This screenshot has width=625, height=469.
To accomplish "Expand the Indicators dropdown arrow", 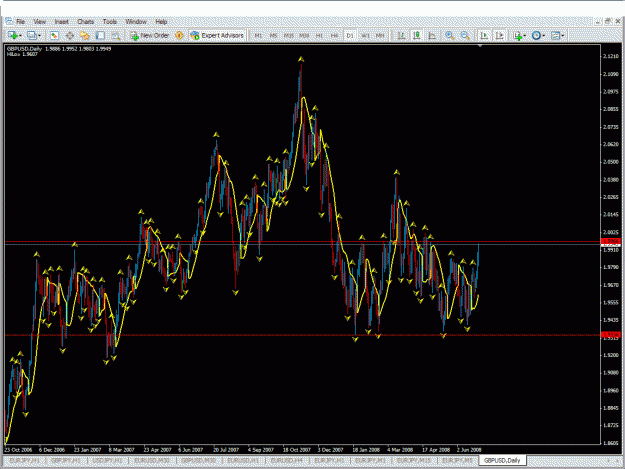I will point(525,36).
